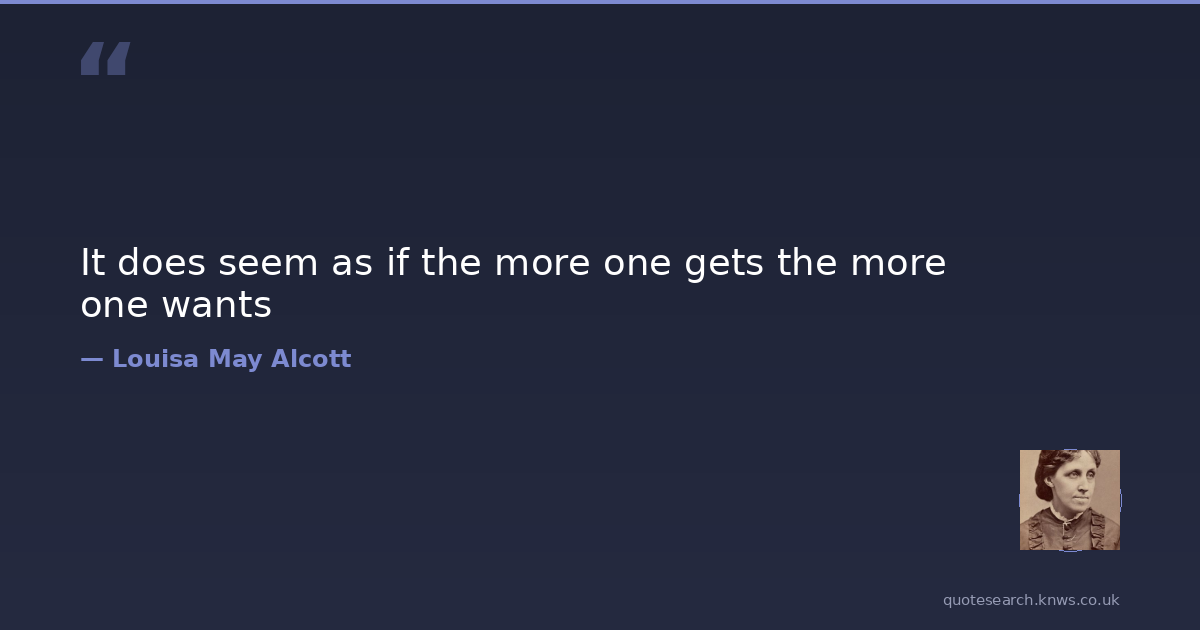Click the word "seem" in the quote
Screen dimensions: 1200x630
(x=267, y=263)
